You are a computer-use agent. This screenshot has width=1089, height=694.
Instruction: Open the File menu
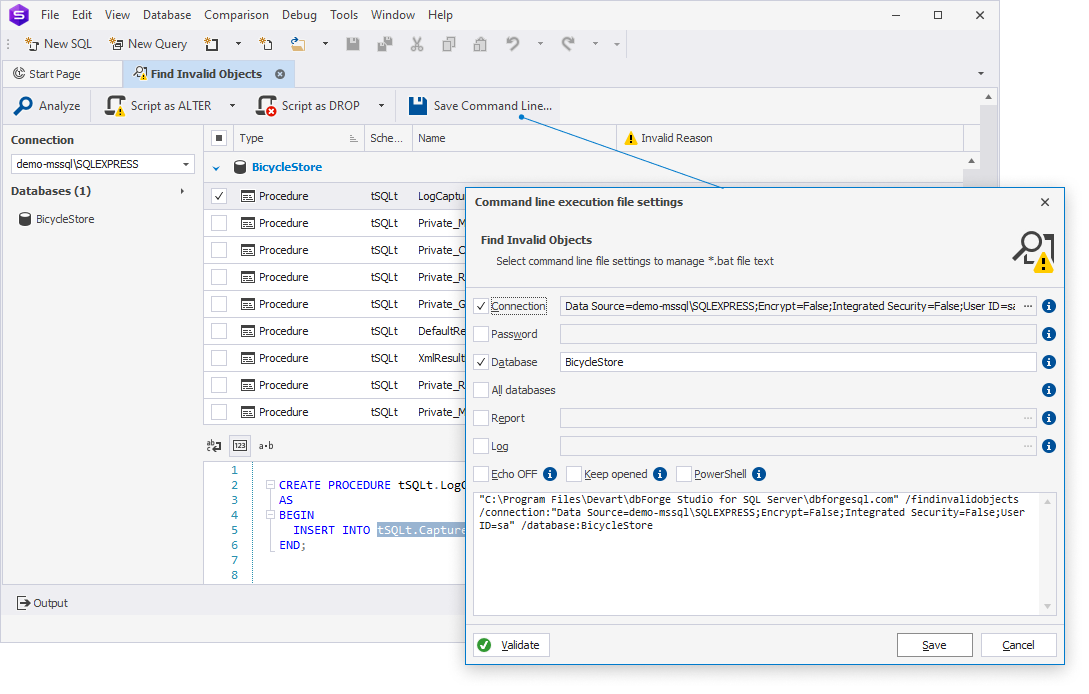50,15
